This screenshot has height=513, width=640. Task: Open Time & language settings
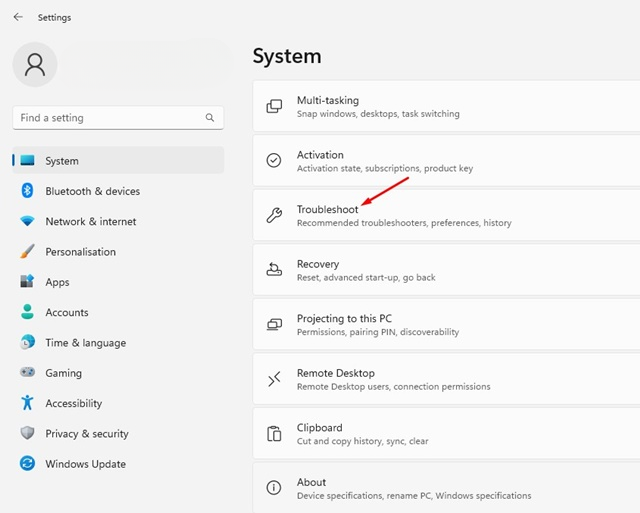coord(118,342)
